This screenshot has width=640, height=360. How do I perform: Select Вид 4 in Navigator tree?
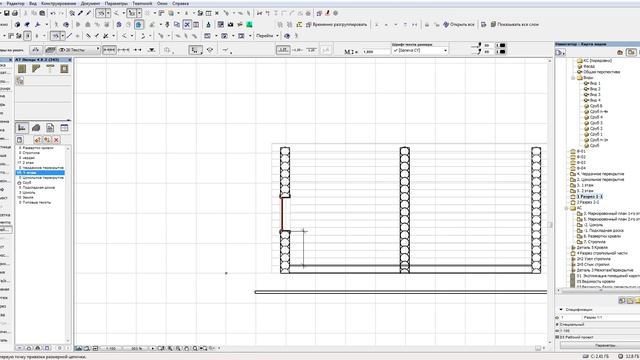pyautogui.click(x=592, y=100)
